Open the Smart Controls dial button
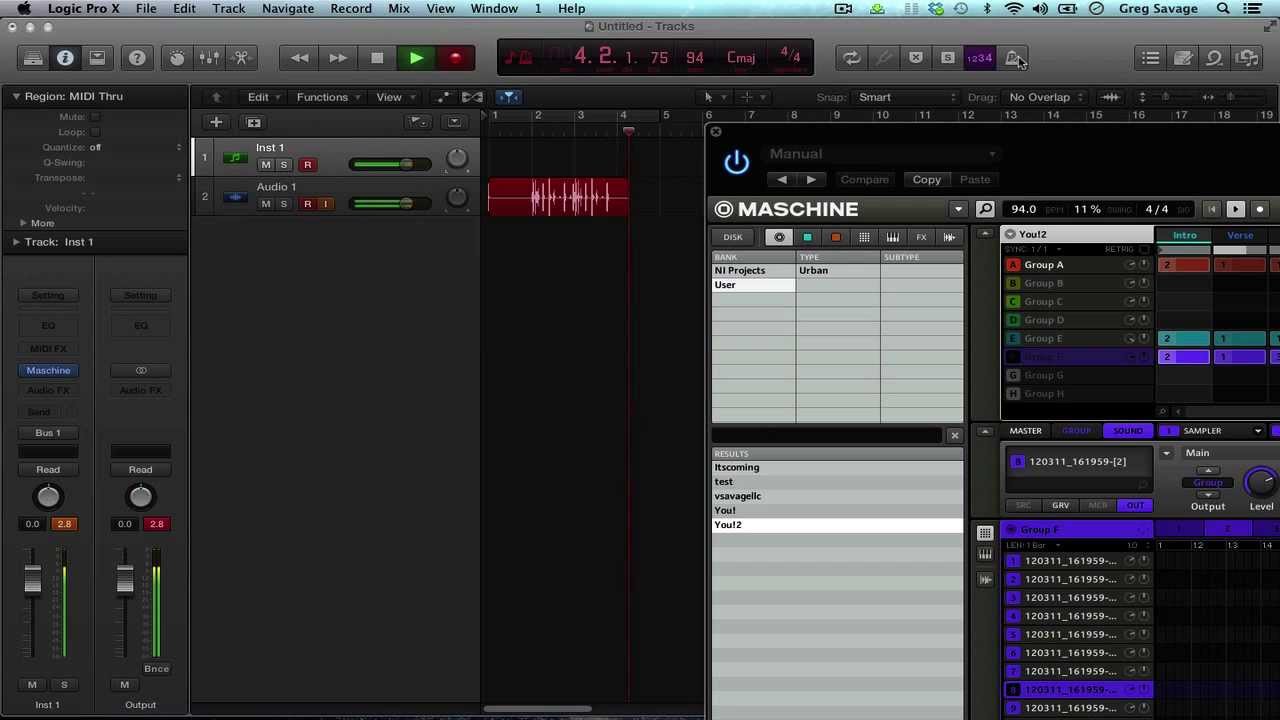This screenshot has width=1280, height=720. click(x=177, y=58)
